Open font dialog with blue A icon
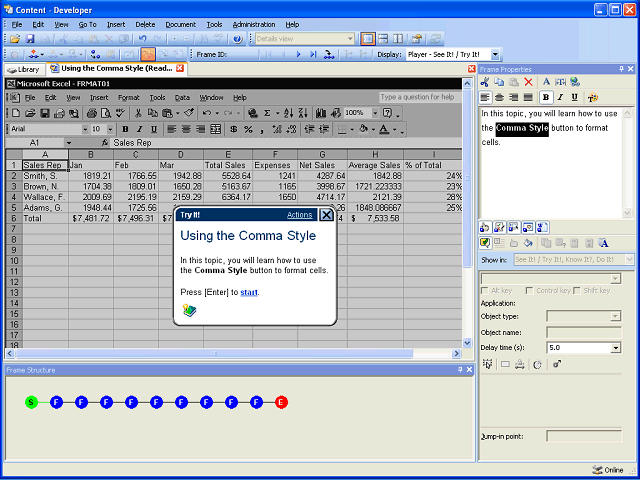This screenshot has height=480, width=640. (x=546, y=82)
